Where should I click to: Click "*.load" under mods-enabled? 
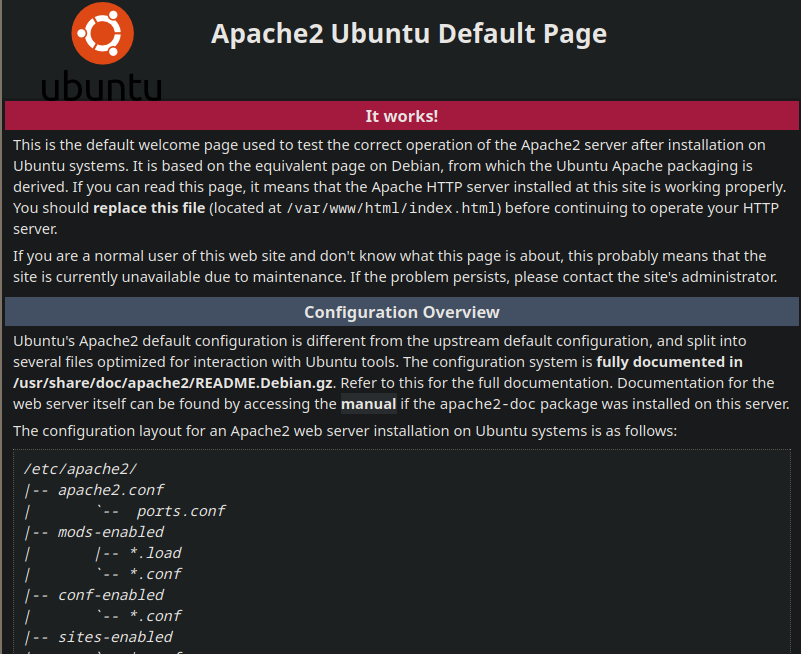coord(155,553)
